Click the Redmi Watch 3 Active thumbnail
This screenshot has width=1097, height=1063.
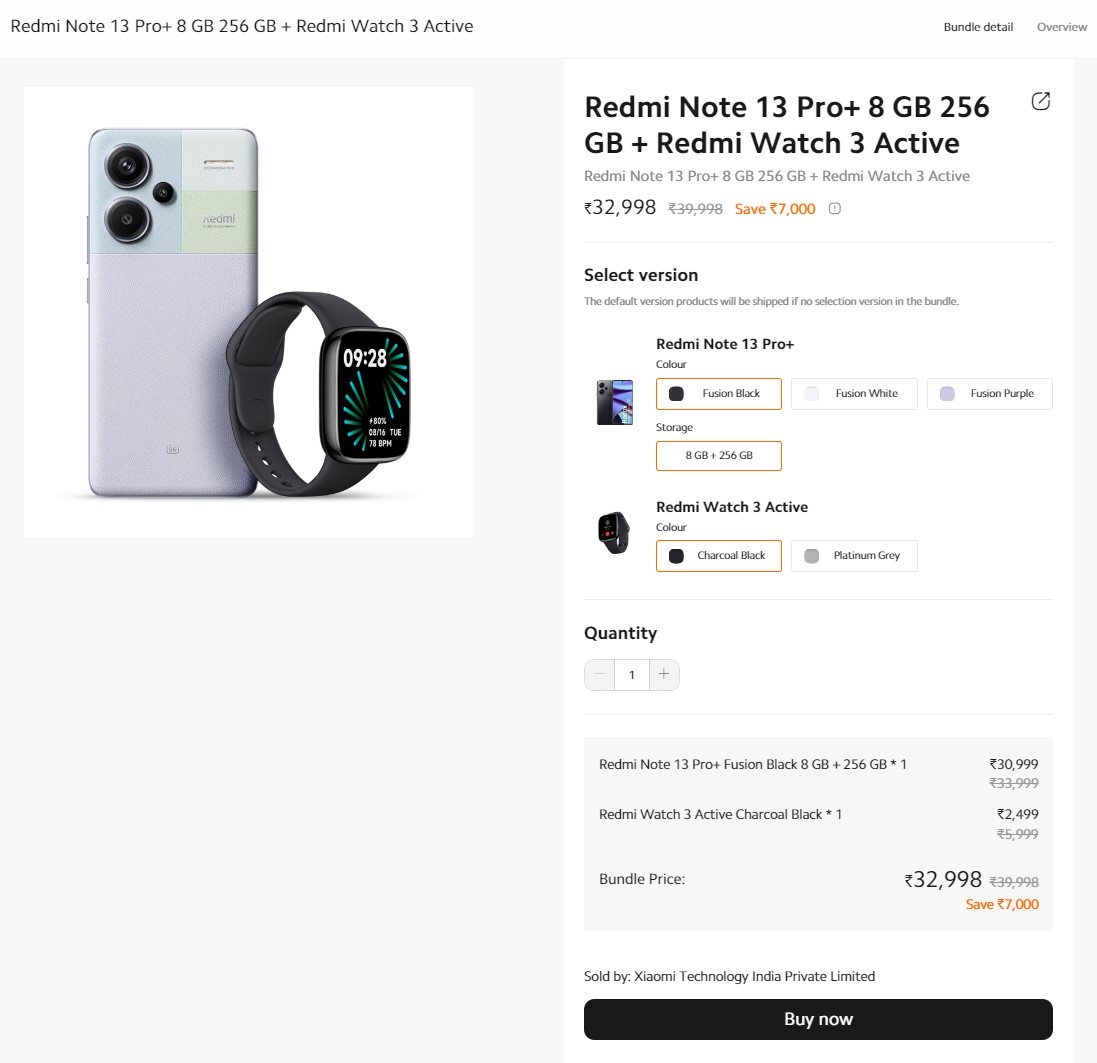(x=615, y=533)
